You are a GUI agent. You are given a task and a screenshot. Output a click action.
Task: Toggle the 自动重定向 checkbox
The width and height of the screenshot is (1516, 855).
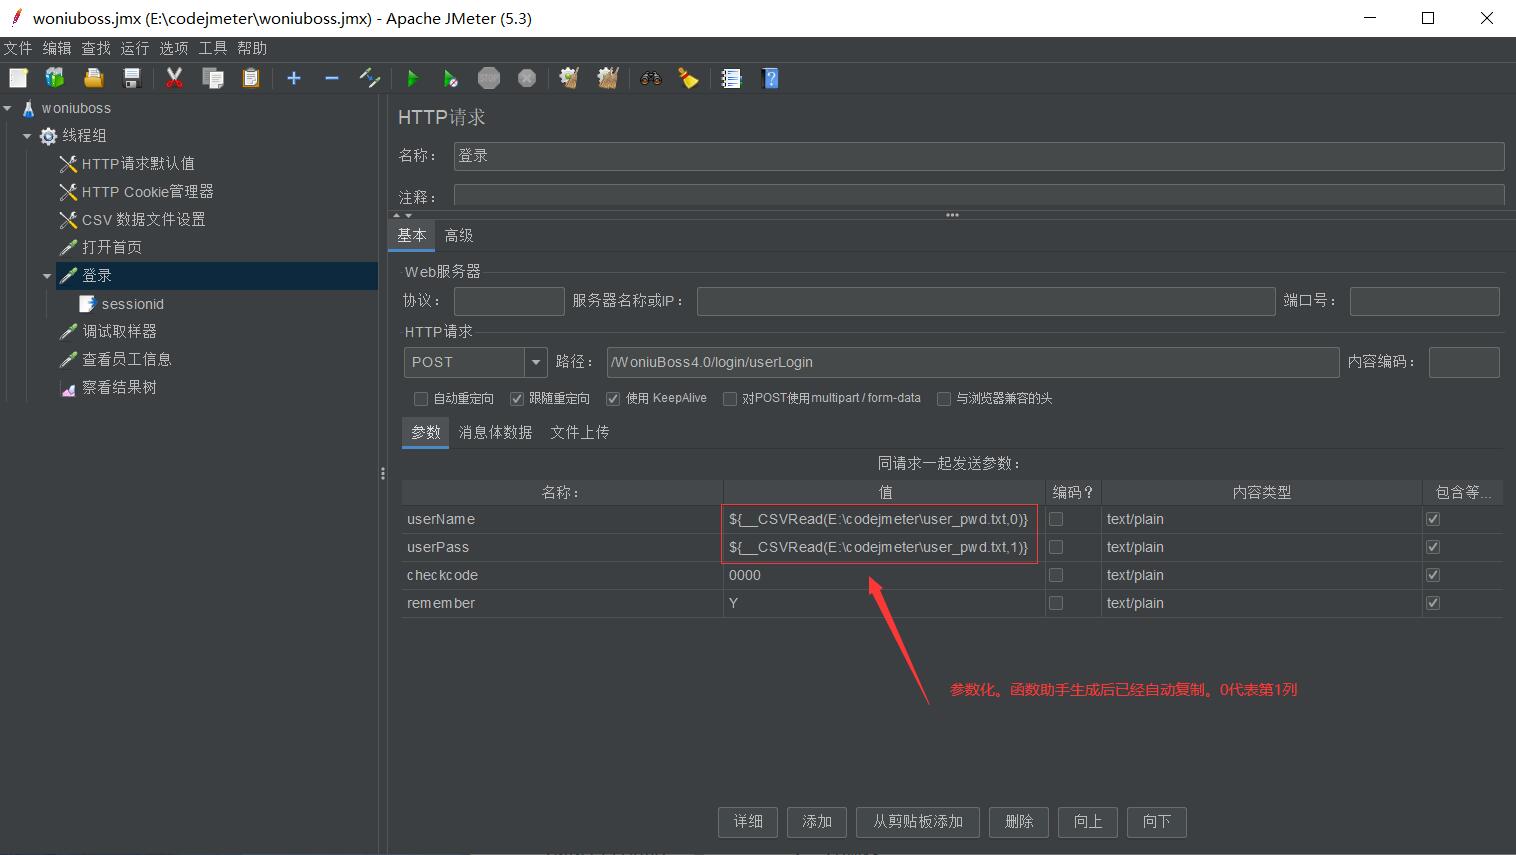point(421,398)
